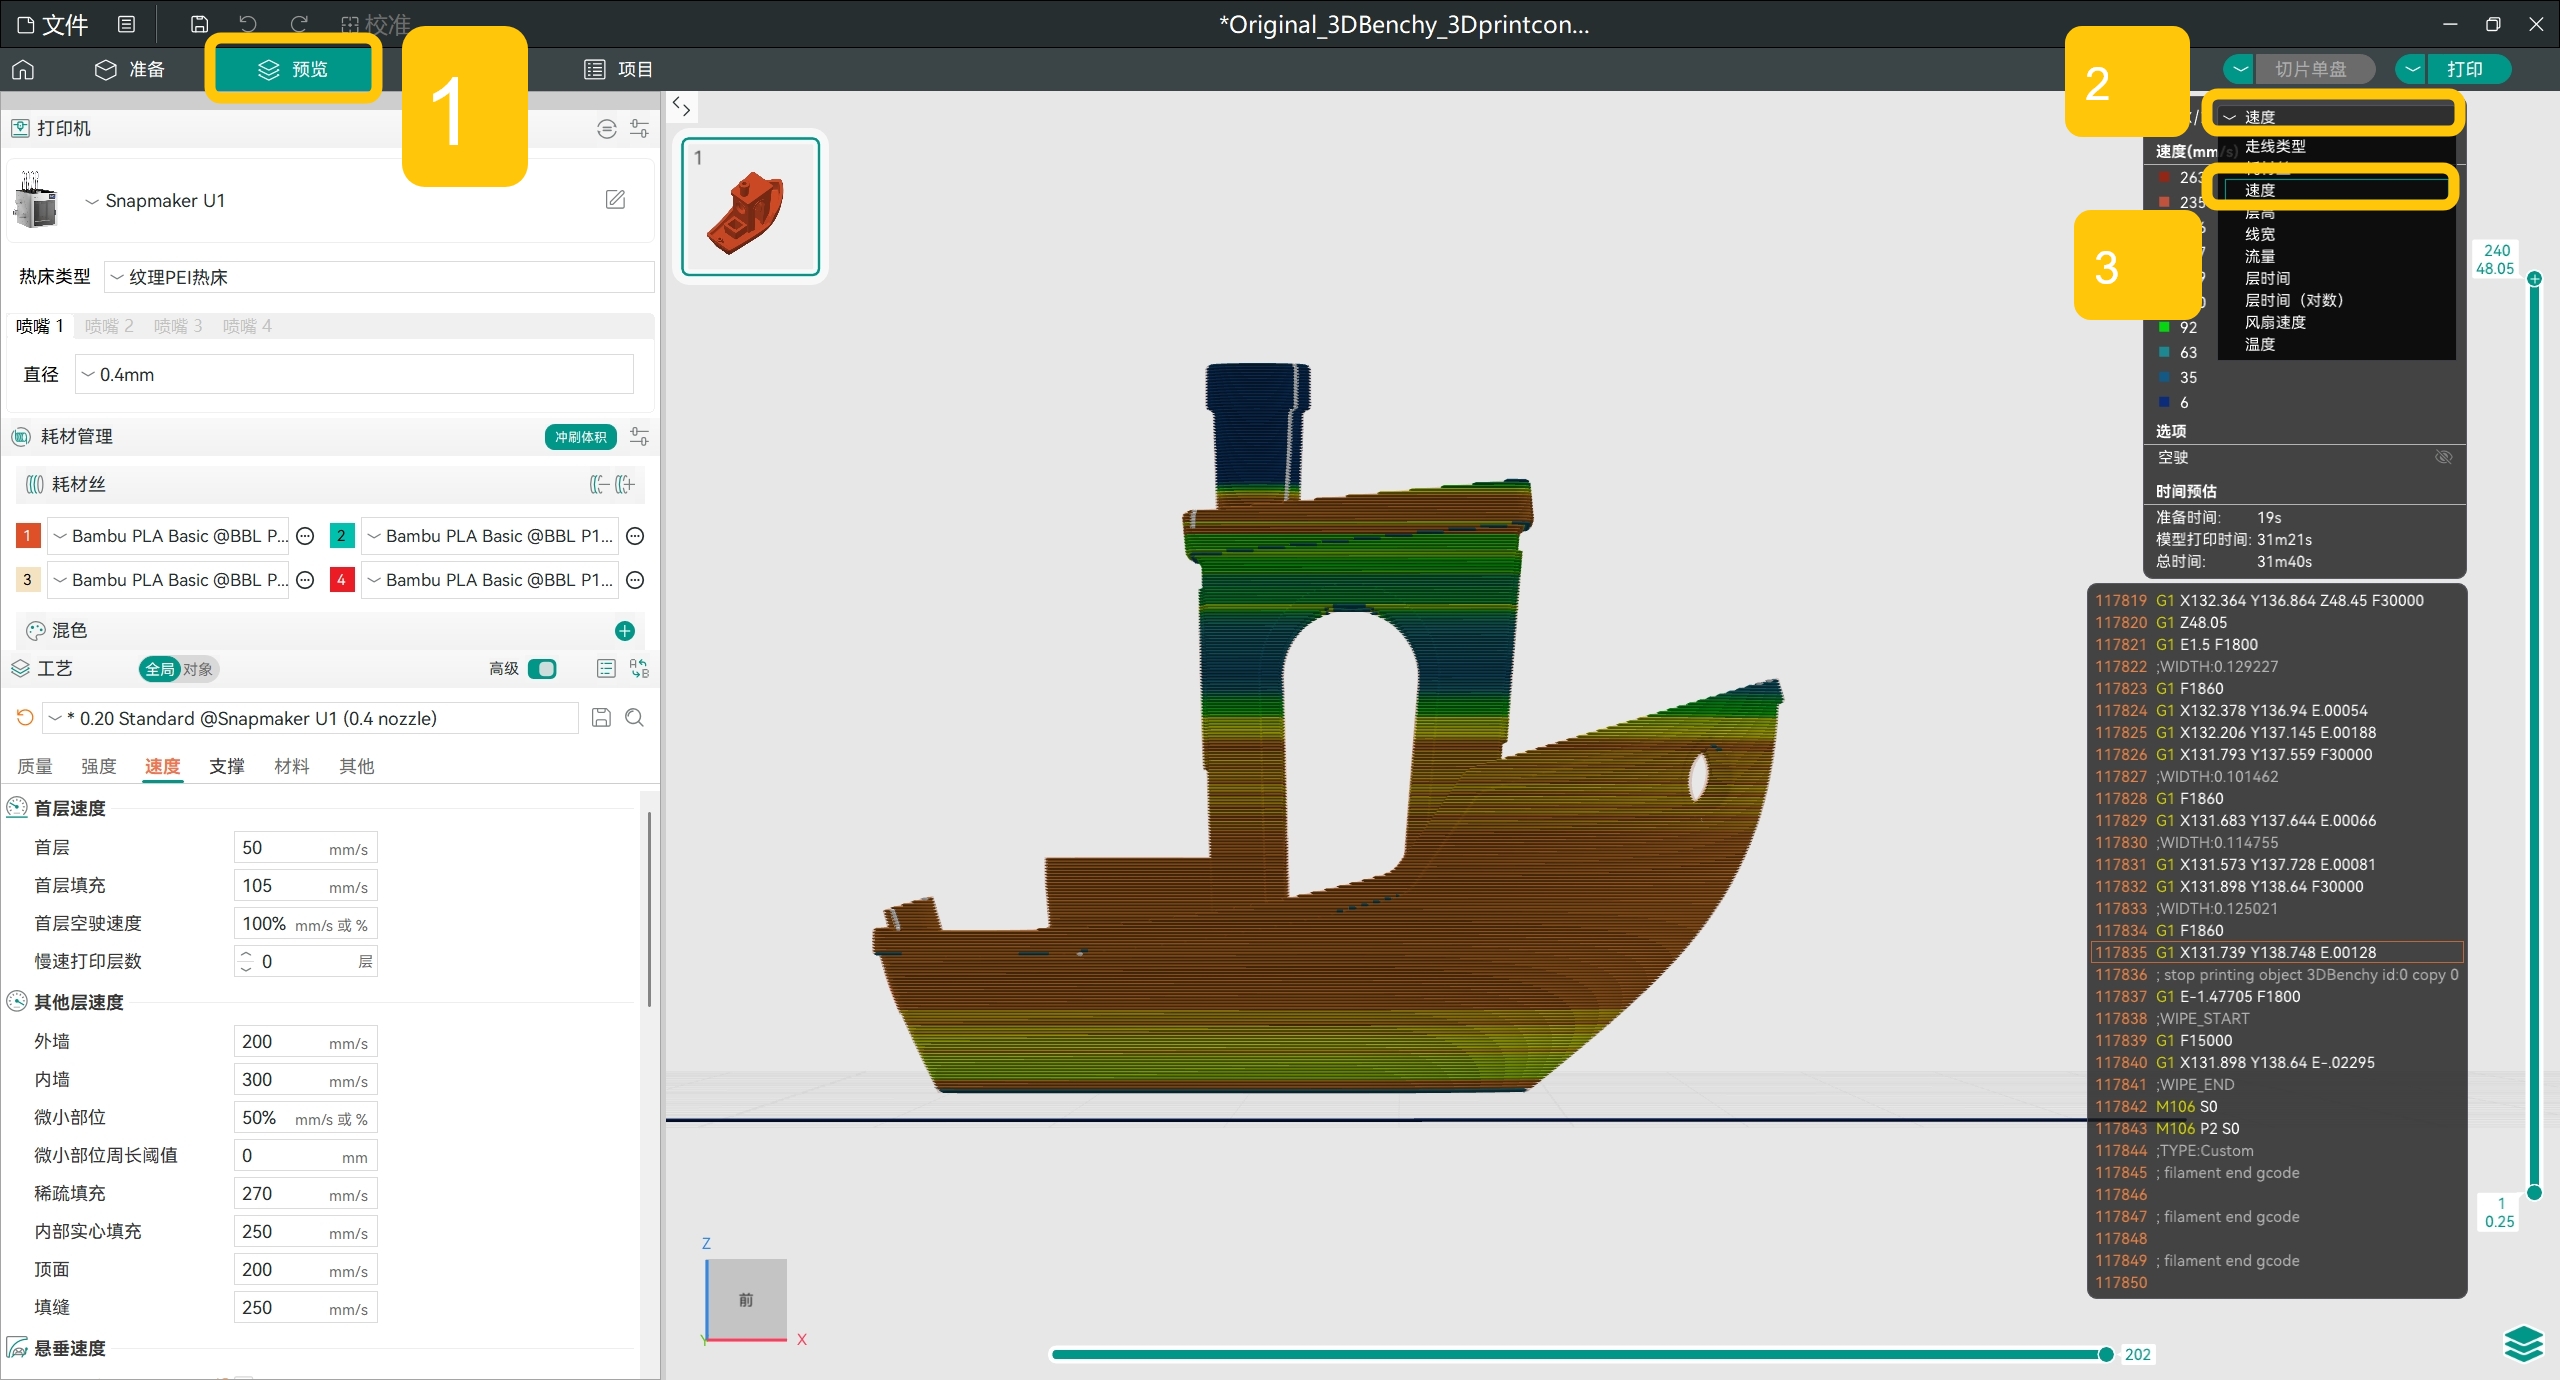The image size is (2560, 1380).
Task: Switch to the 预览 preview tab
Action: (293, 69)
